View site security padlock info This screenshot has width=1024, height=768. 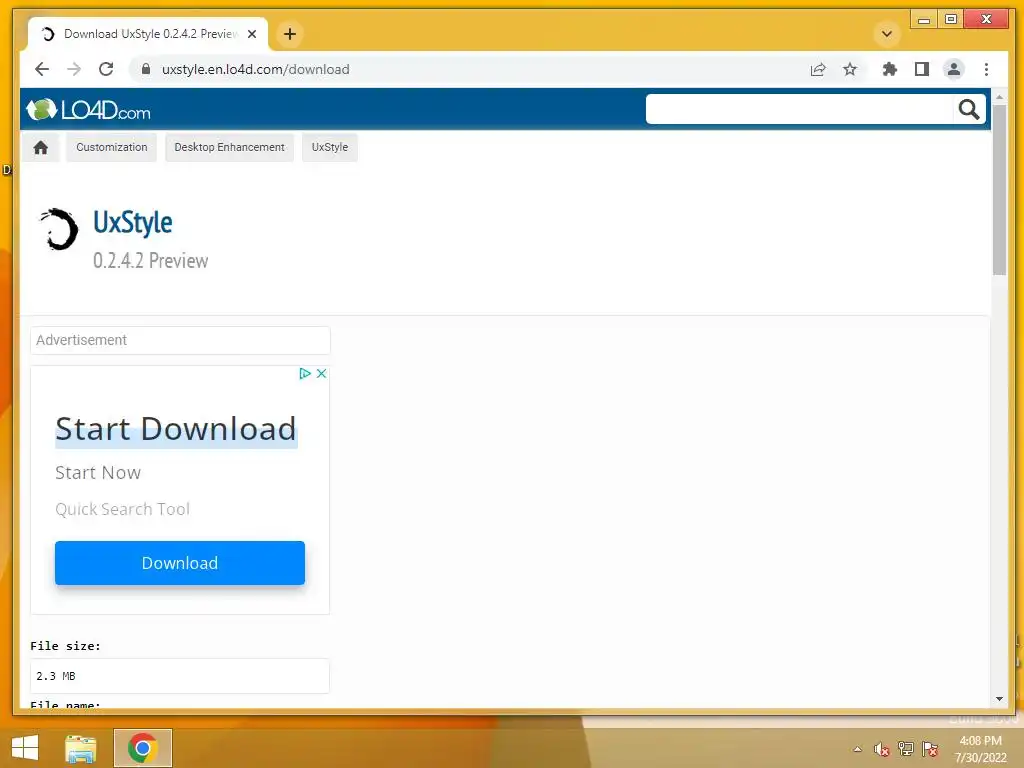tap(146, 69)
